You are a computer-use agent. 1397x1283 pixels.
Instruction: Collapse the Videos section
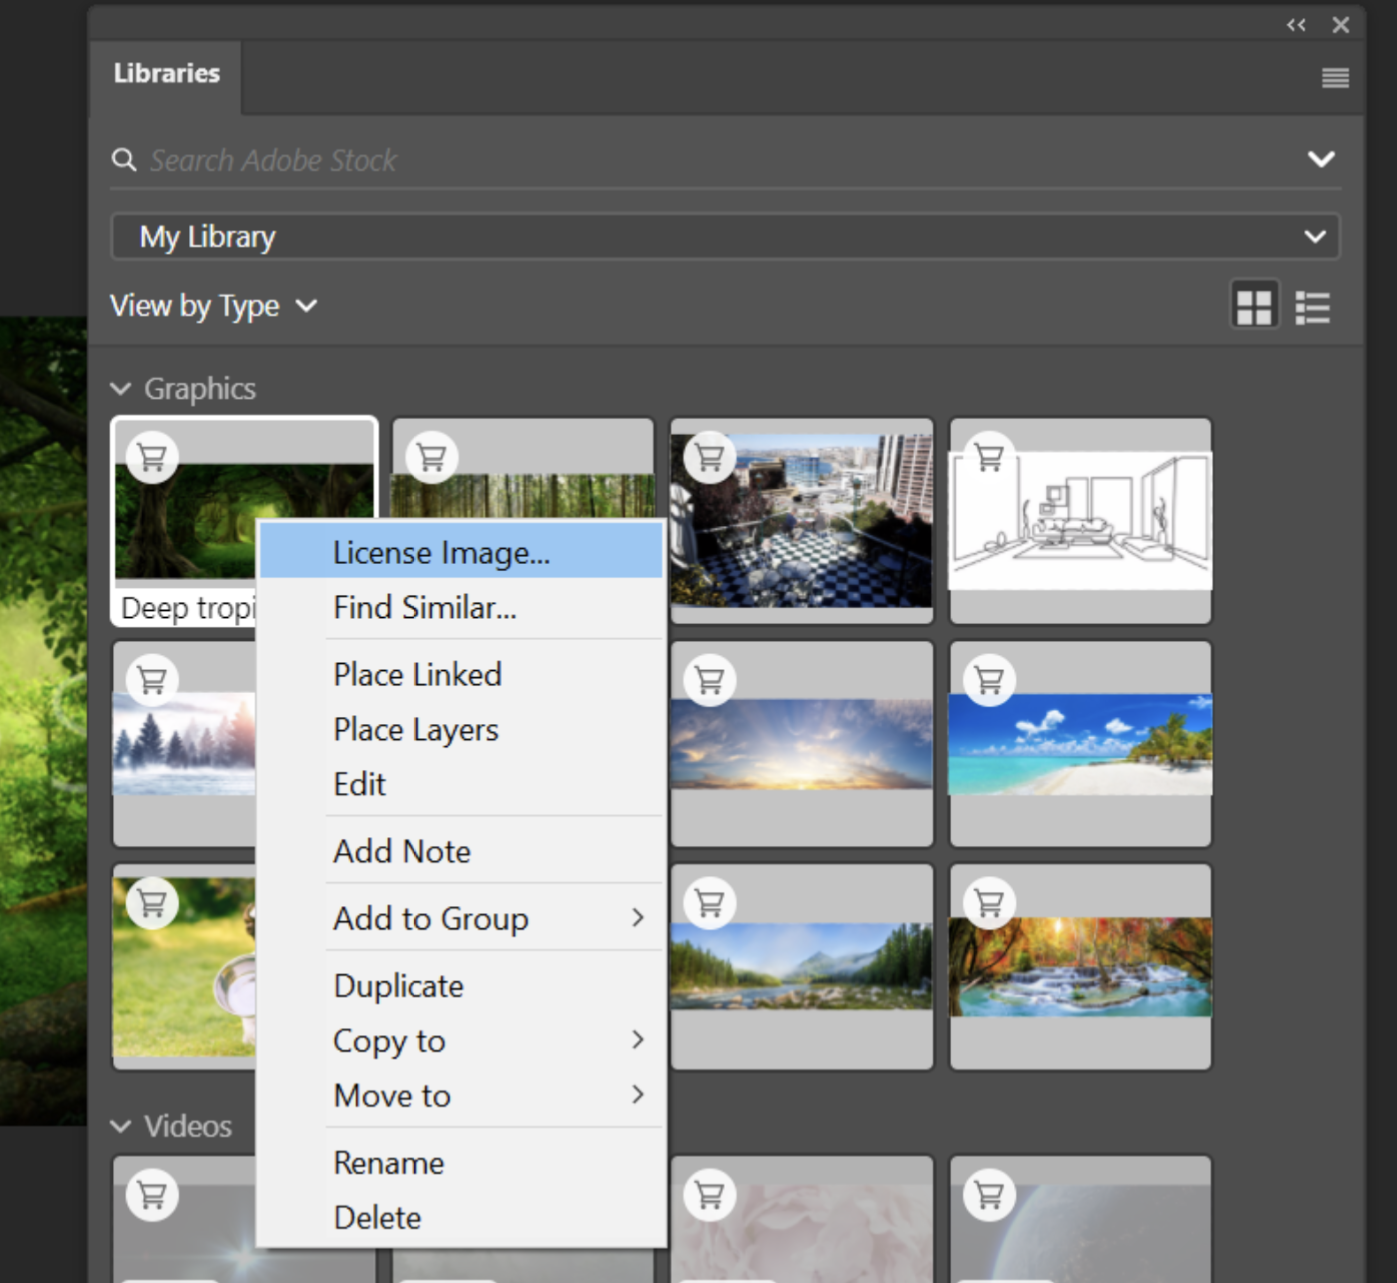click(x=122, y=1126)
